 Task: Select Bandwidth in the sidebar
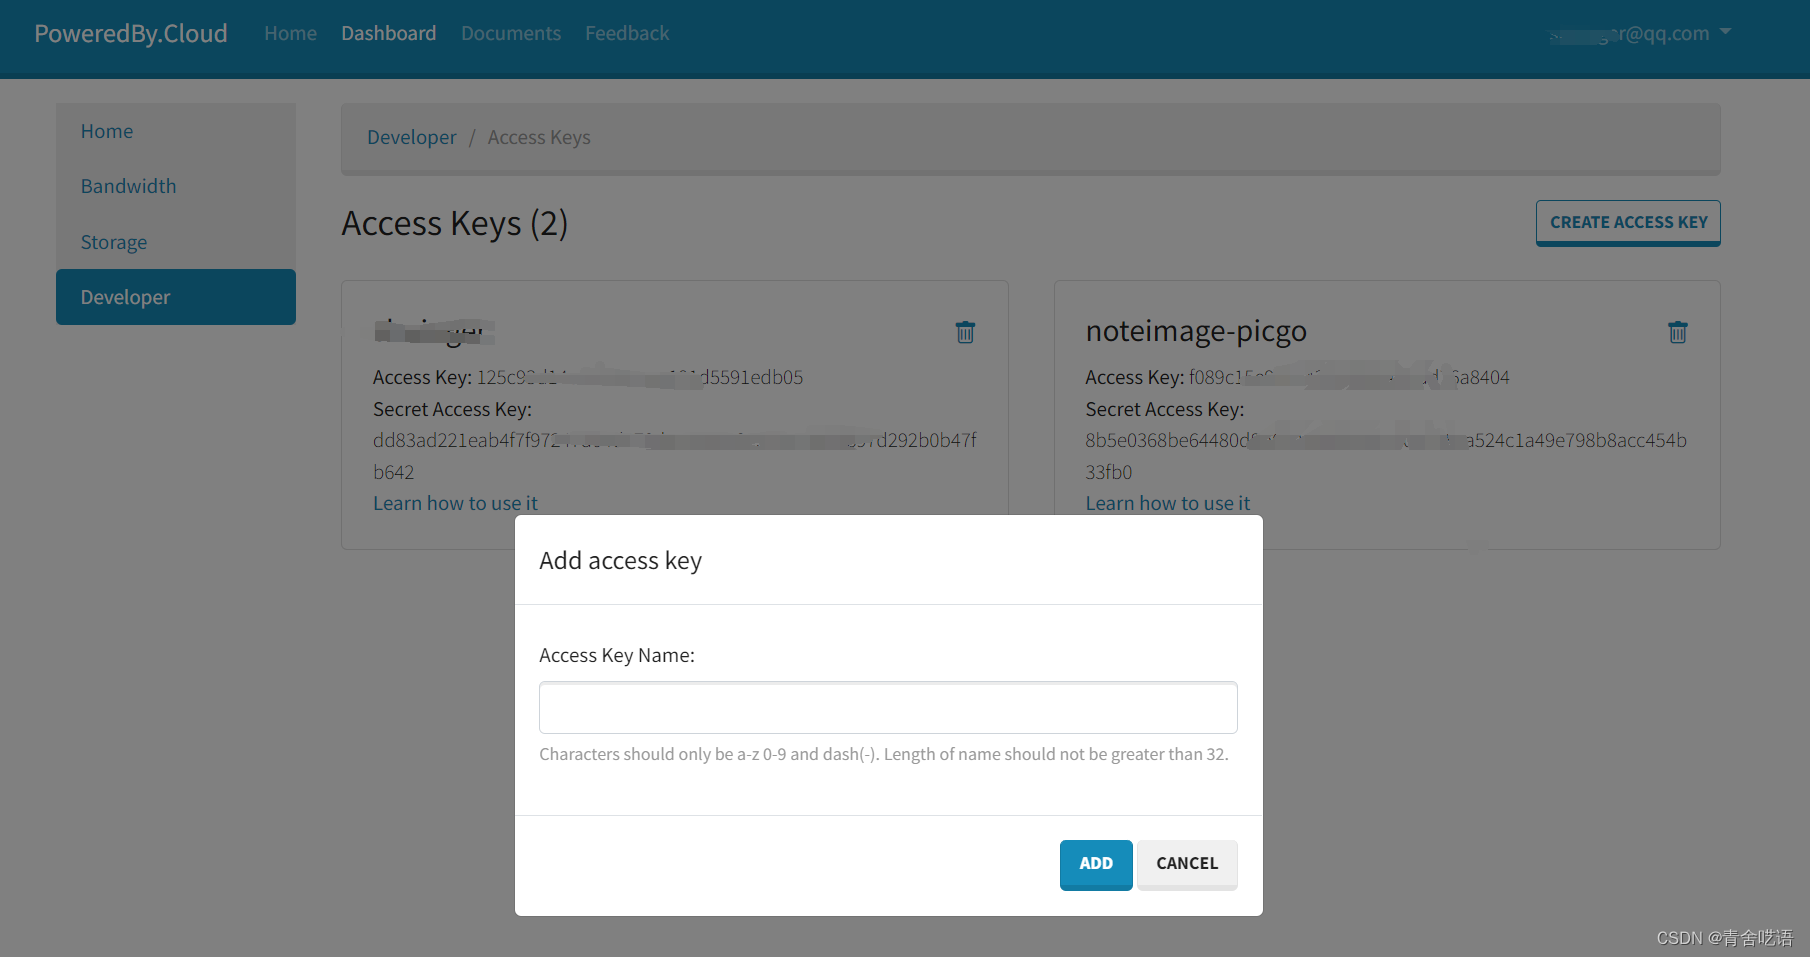(x=128, y=186)
